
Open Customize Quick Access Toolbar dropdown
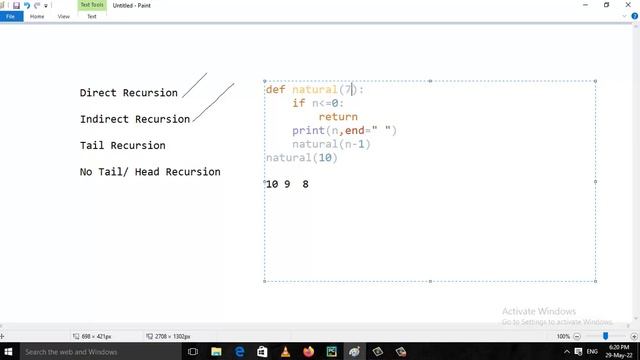click(x=46, y=6)
